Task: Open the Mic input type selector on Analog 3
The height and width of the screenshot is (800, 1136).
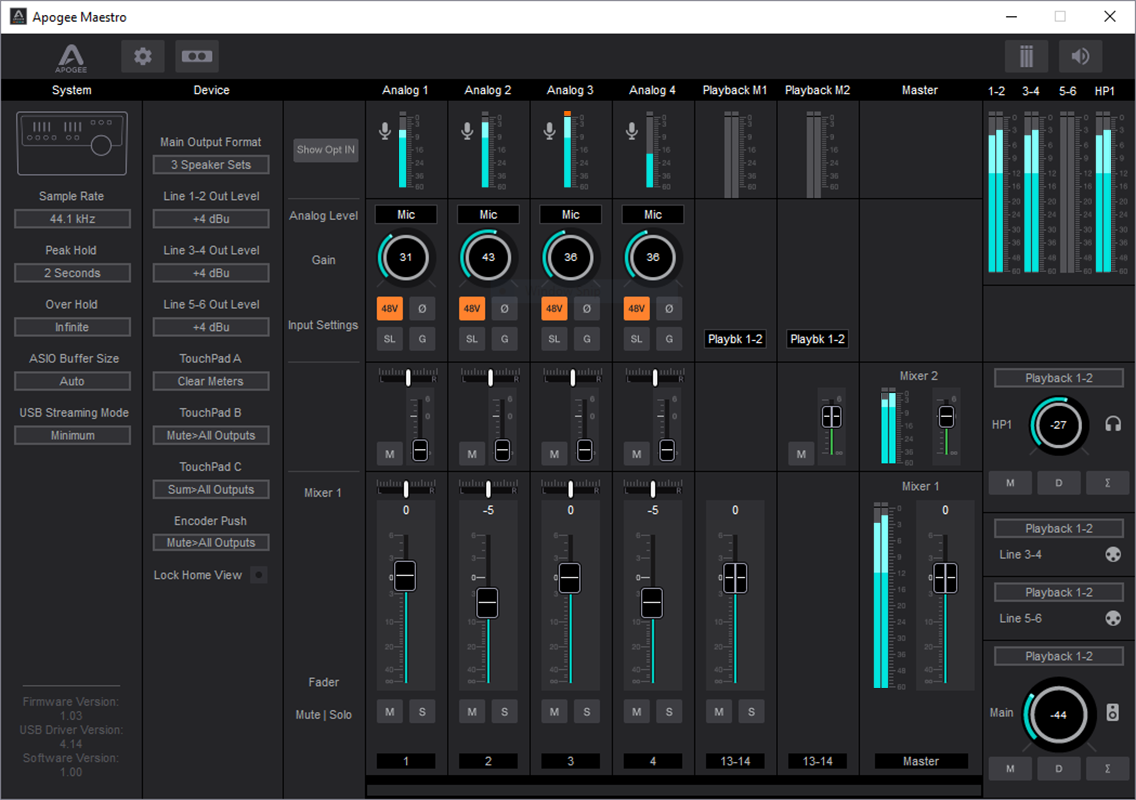Action: (x=570, y=213)
